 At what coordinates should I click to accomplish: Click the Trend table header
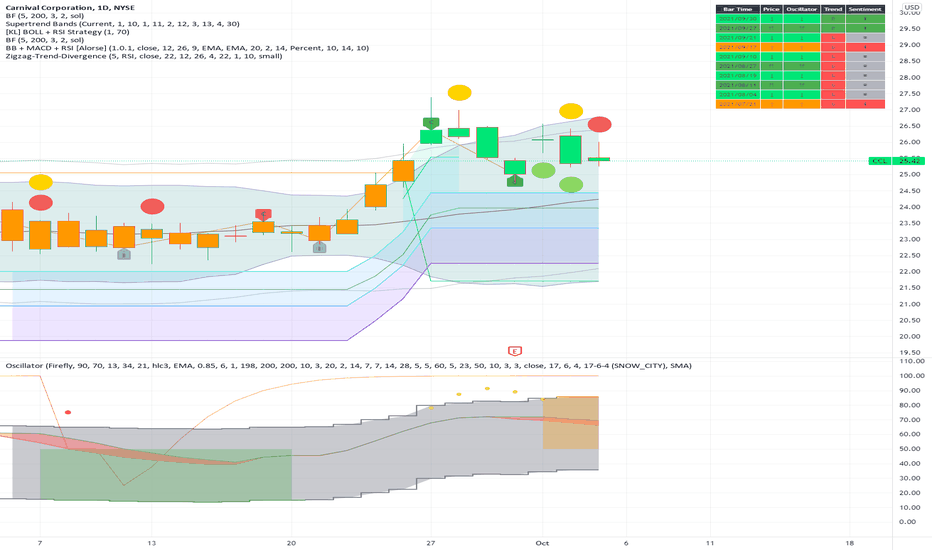pyautogui.click(x=833, y=10)
